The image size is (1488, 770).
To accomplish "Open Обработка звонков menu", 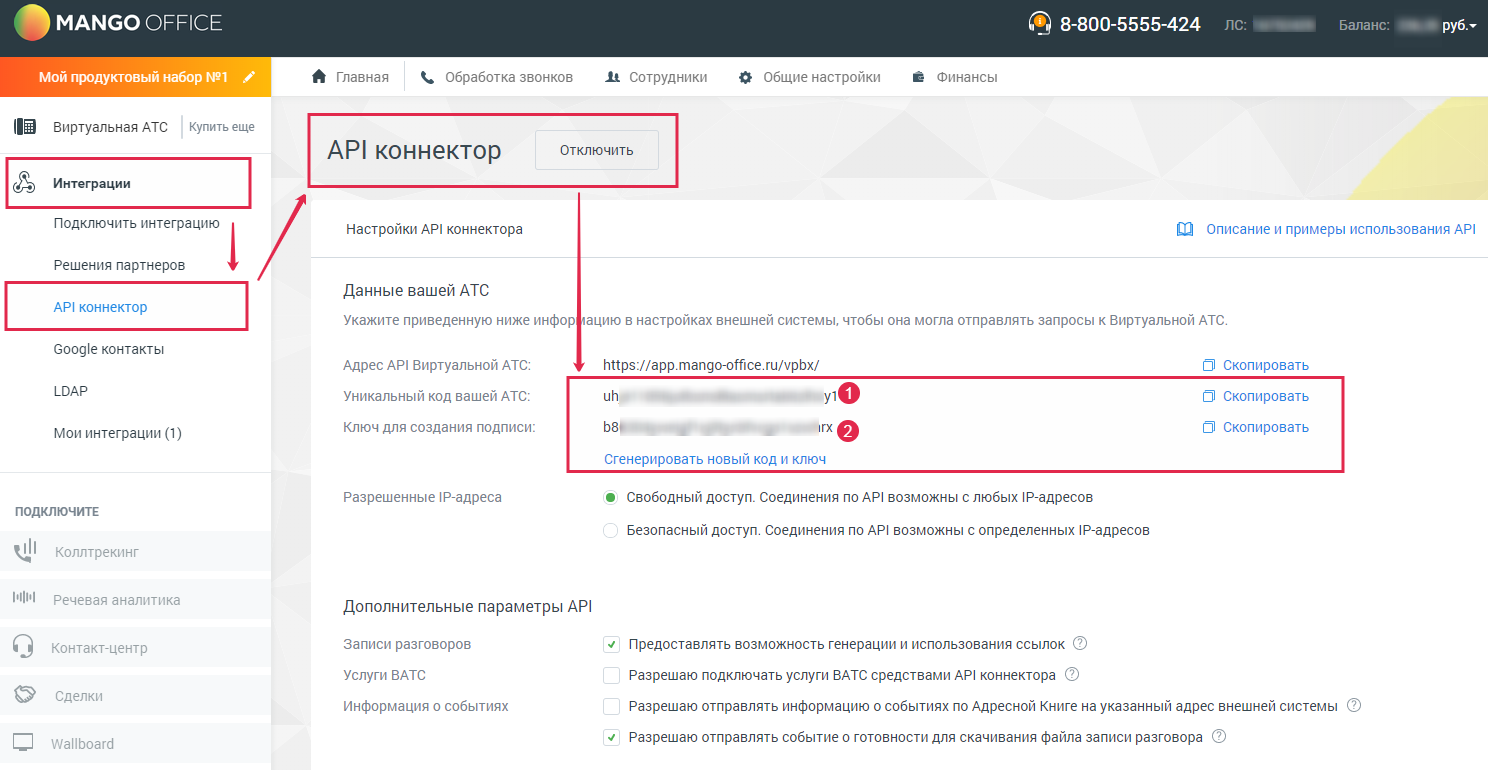I will [x=497, y=77].
